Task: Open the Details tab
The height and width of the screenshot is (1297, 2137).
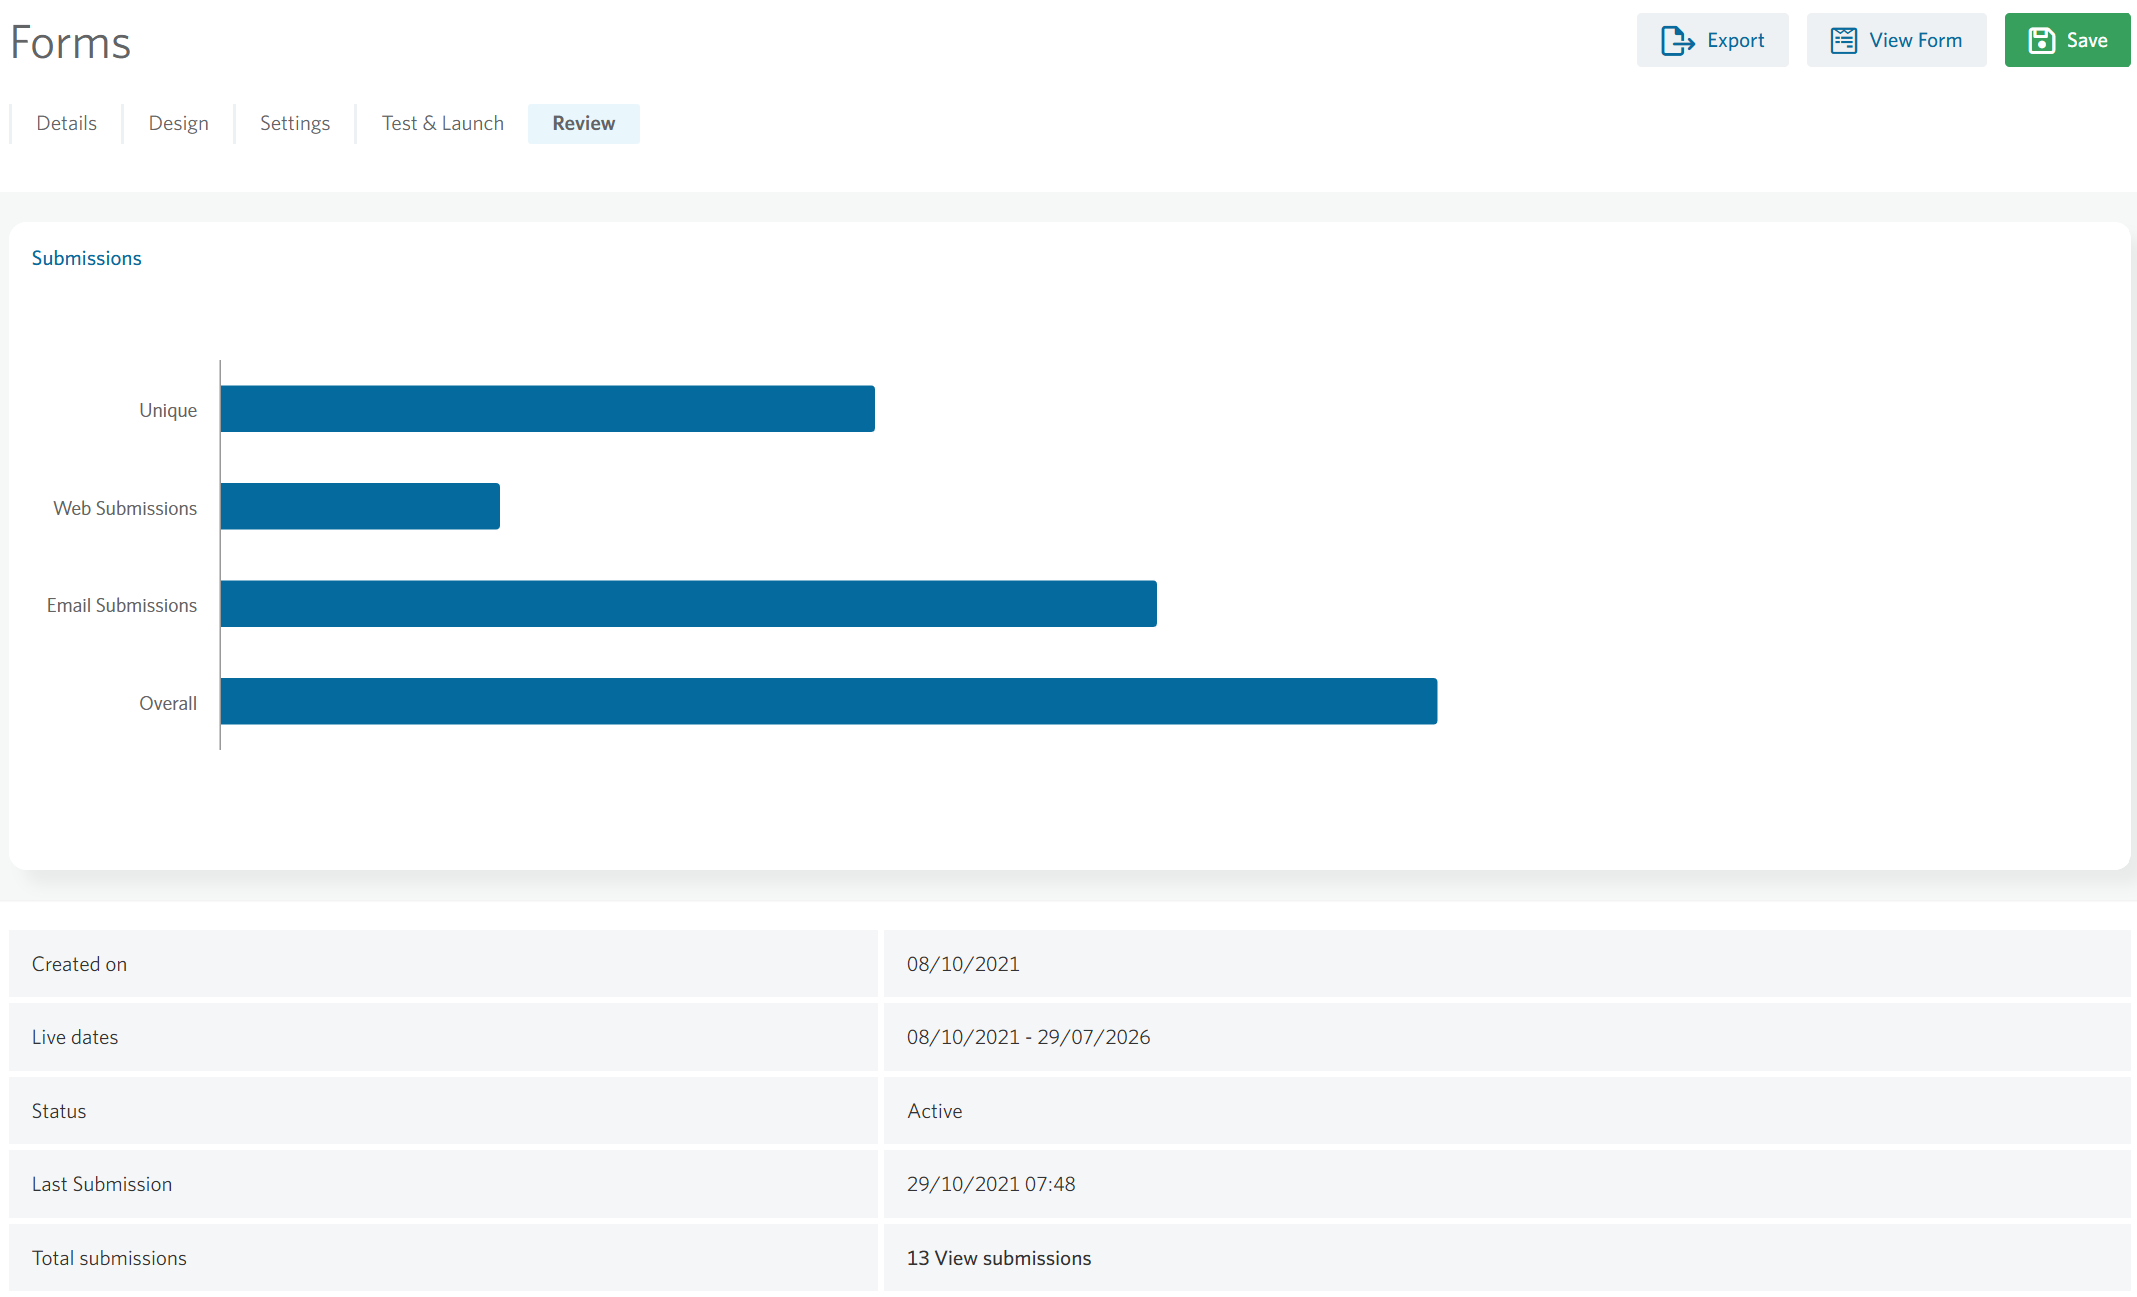Action: click(x=67, y=123)
